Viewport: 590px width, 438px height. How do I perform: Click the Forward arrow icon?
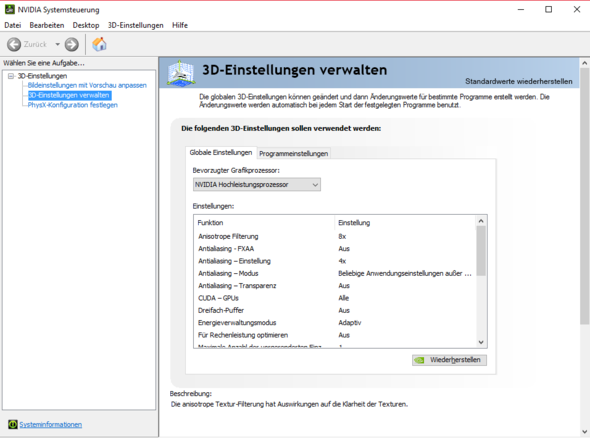pyautogui.click(x=71, y=44)
